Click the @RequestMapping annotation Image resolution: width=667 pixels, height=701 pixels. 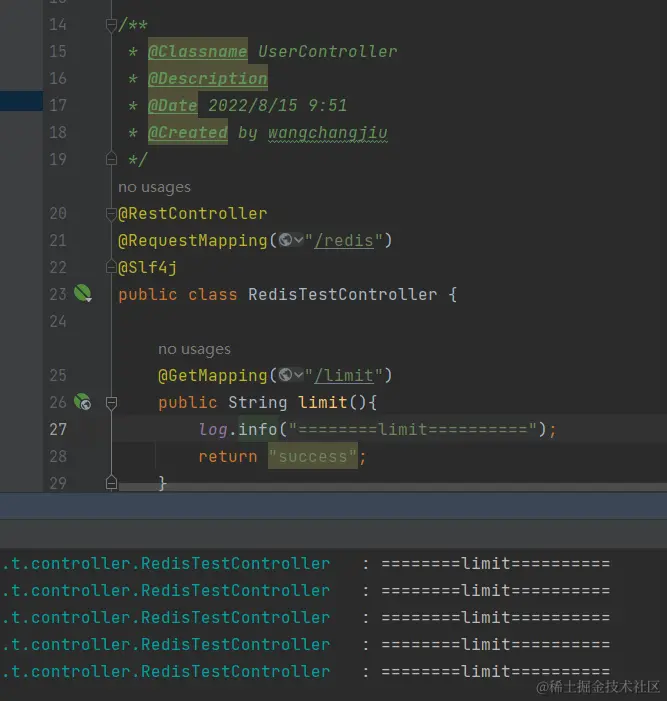pos(193,241)
